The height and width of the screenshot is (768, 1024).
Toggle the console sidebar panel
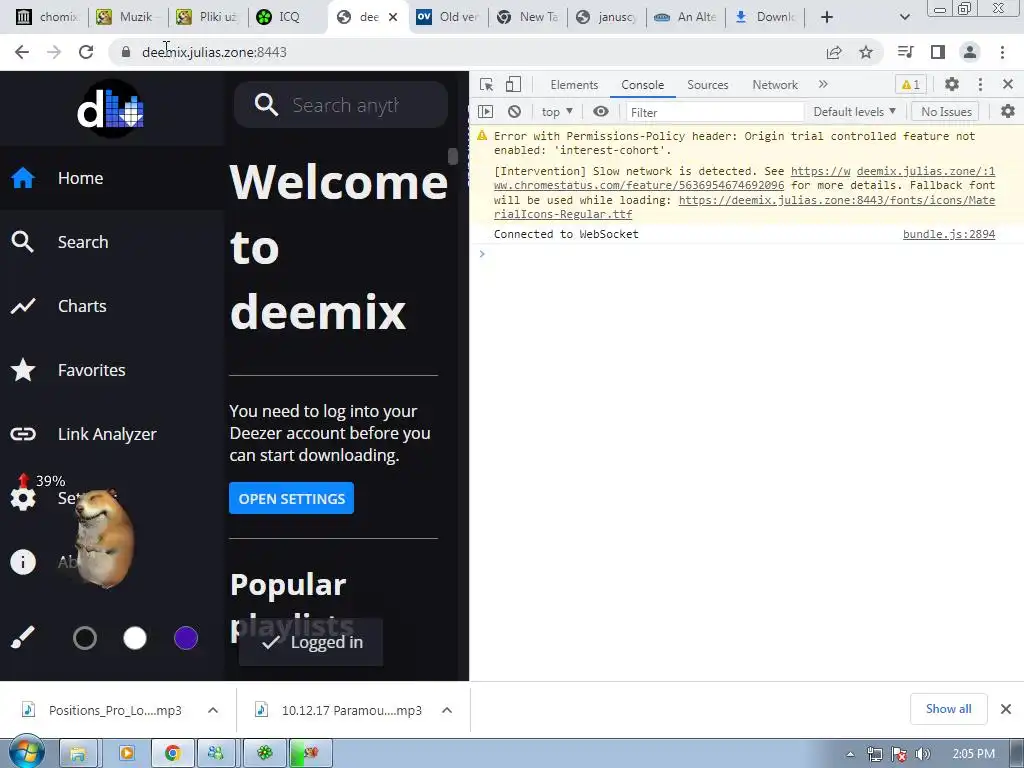486,112
